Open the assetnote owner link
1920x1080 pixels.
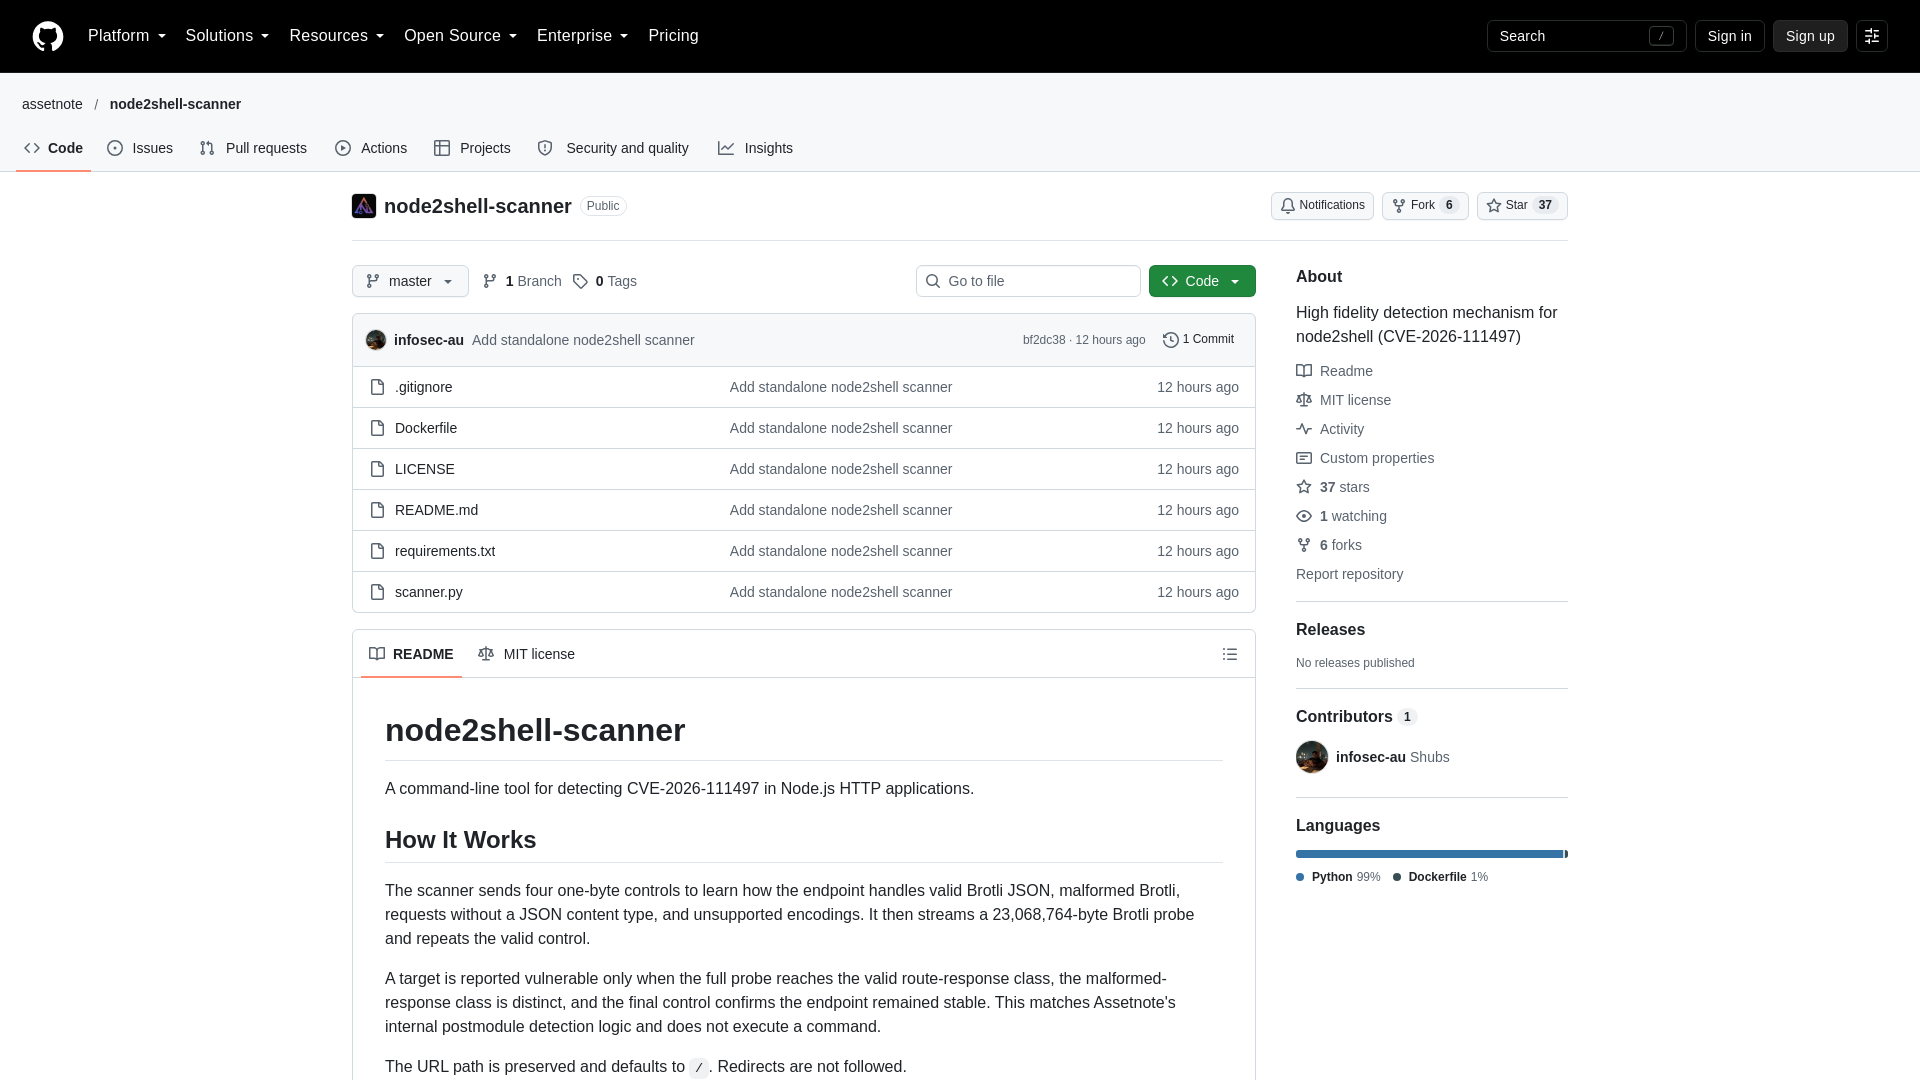52,104
